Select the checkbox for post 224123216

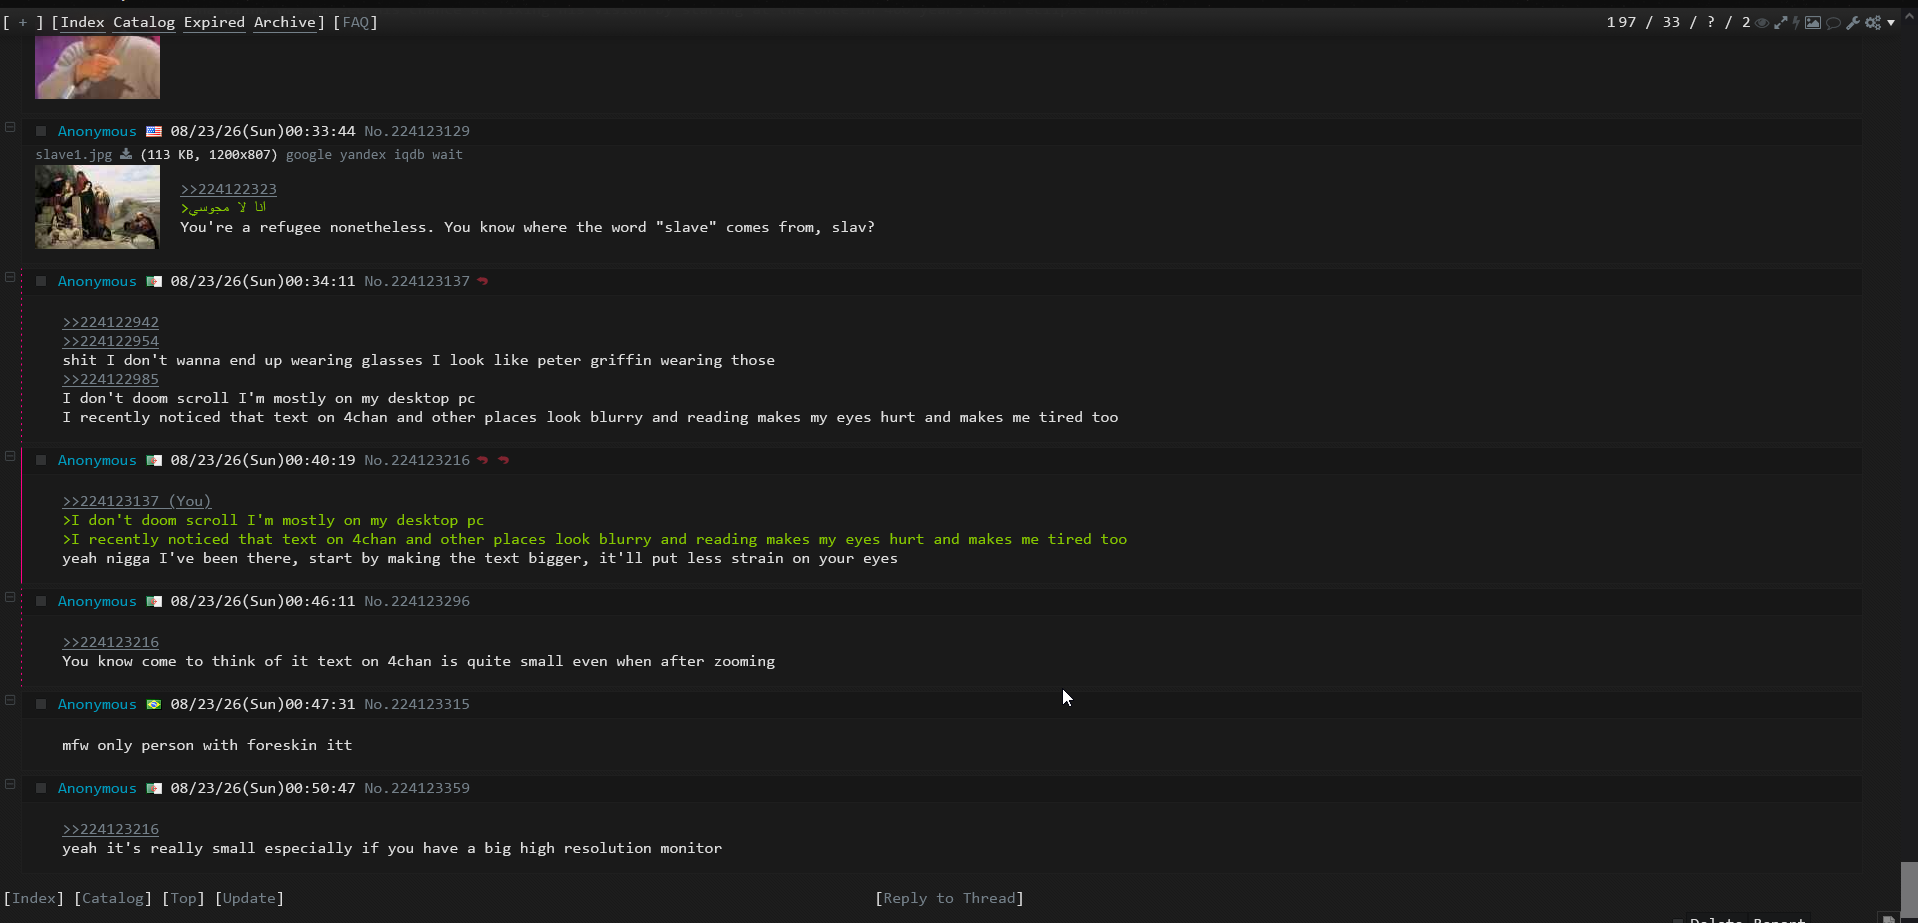pos(41,460)
